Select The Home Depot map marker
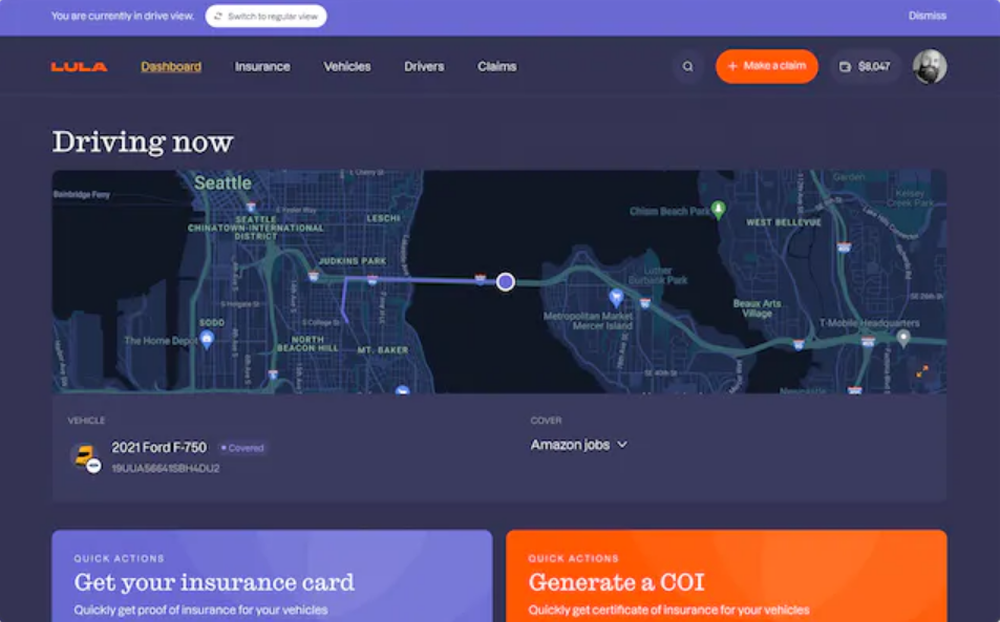 pyautogui.click(x=206, y=341)
